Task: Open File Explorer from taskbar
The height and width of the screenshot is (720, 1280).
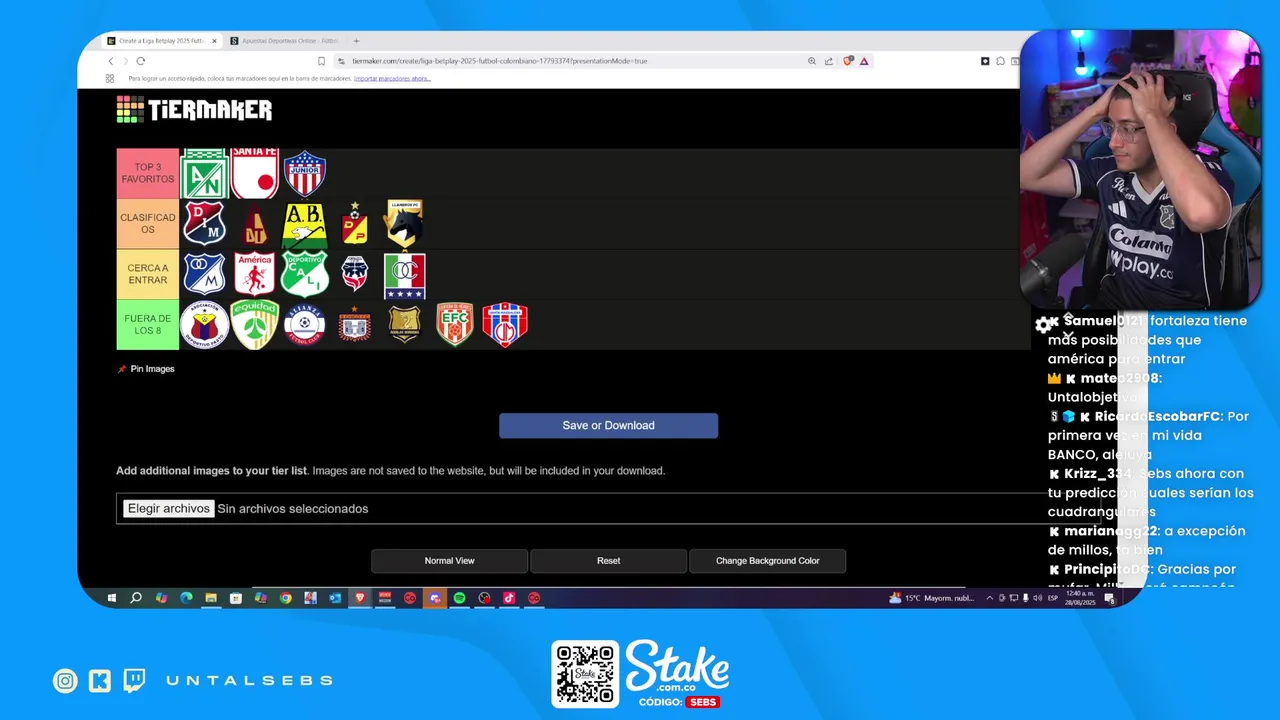Action: coord(211,598)
